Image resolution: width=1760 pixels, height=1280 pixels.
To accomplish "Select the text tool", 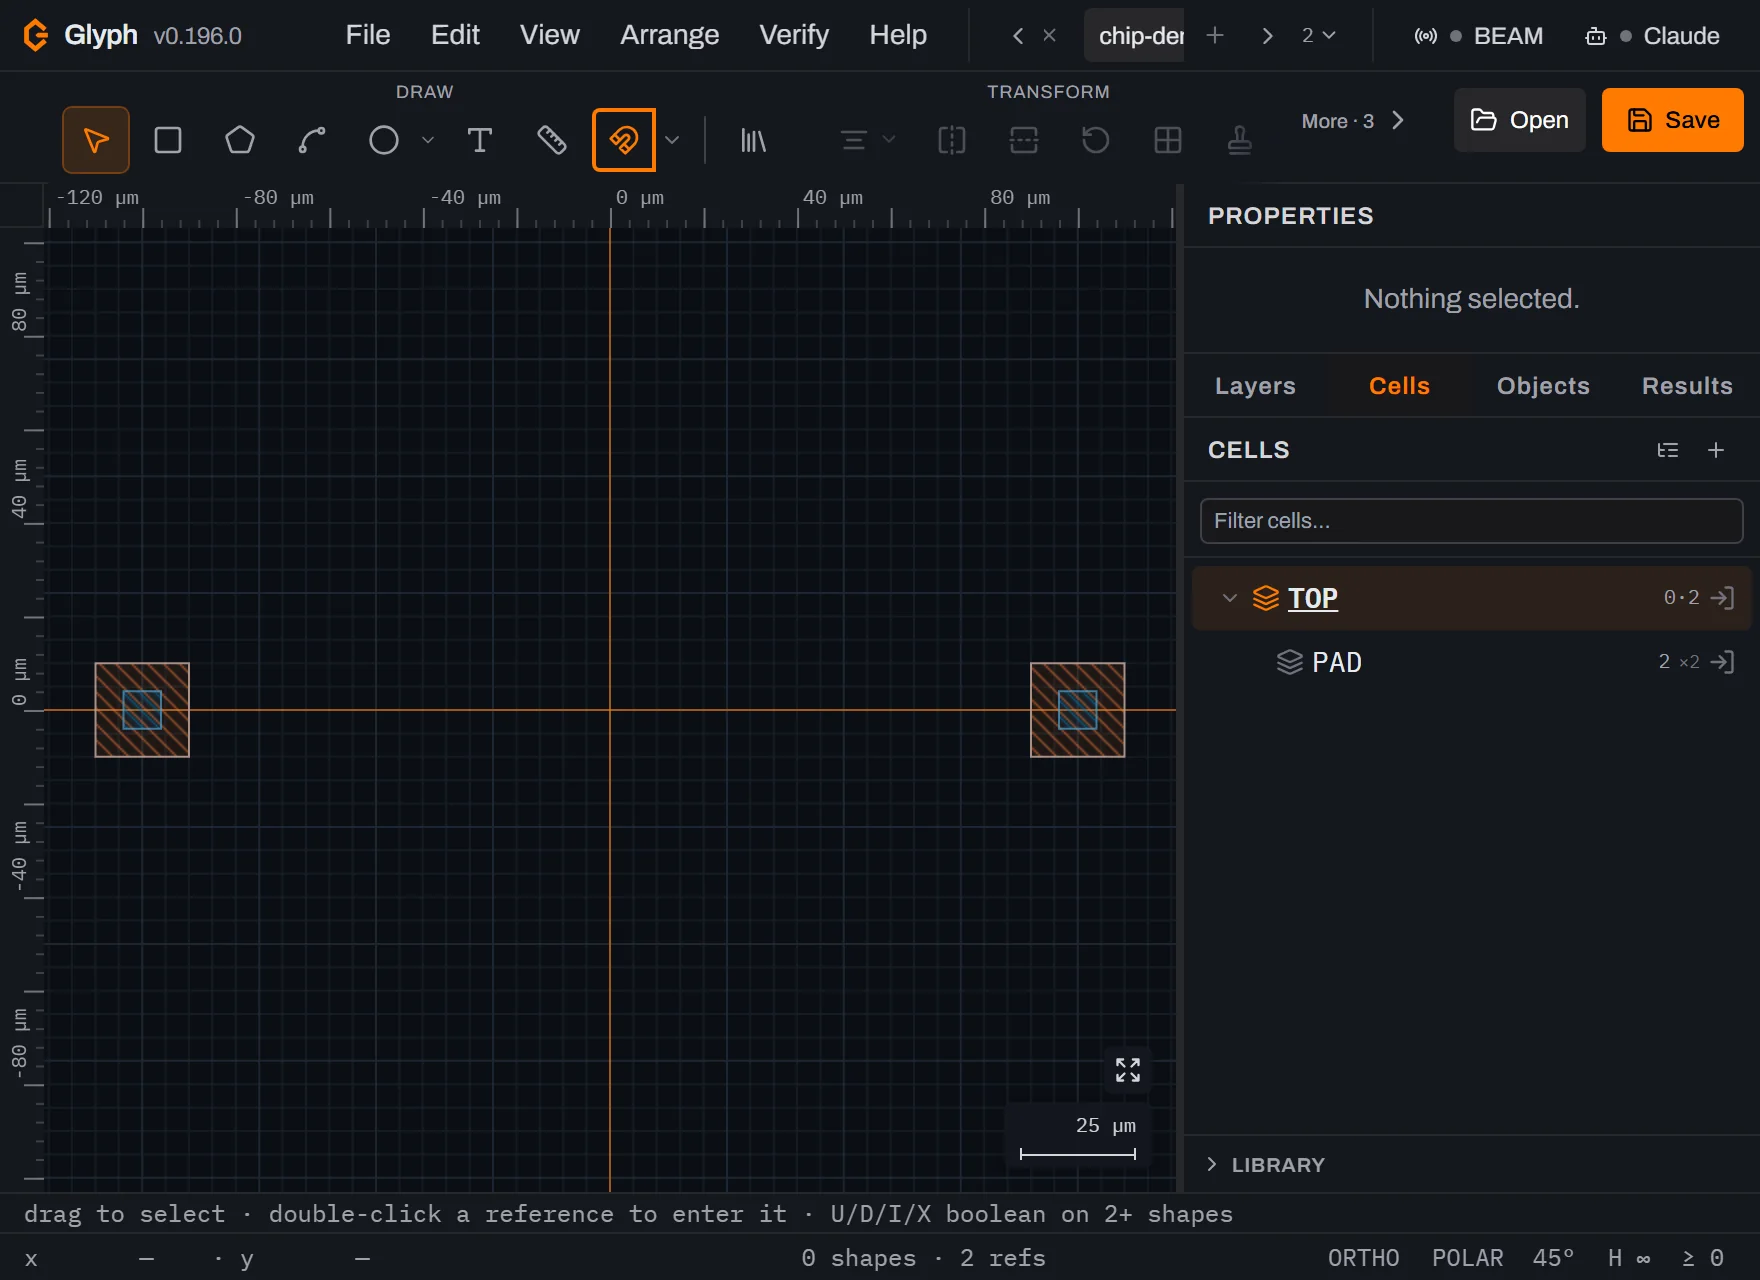I will click(480, 140).
